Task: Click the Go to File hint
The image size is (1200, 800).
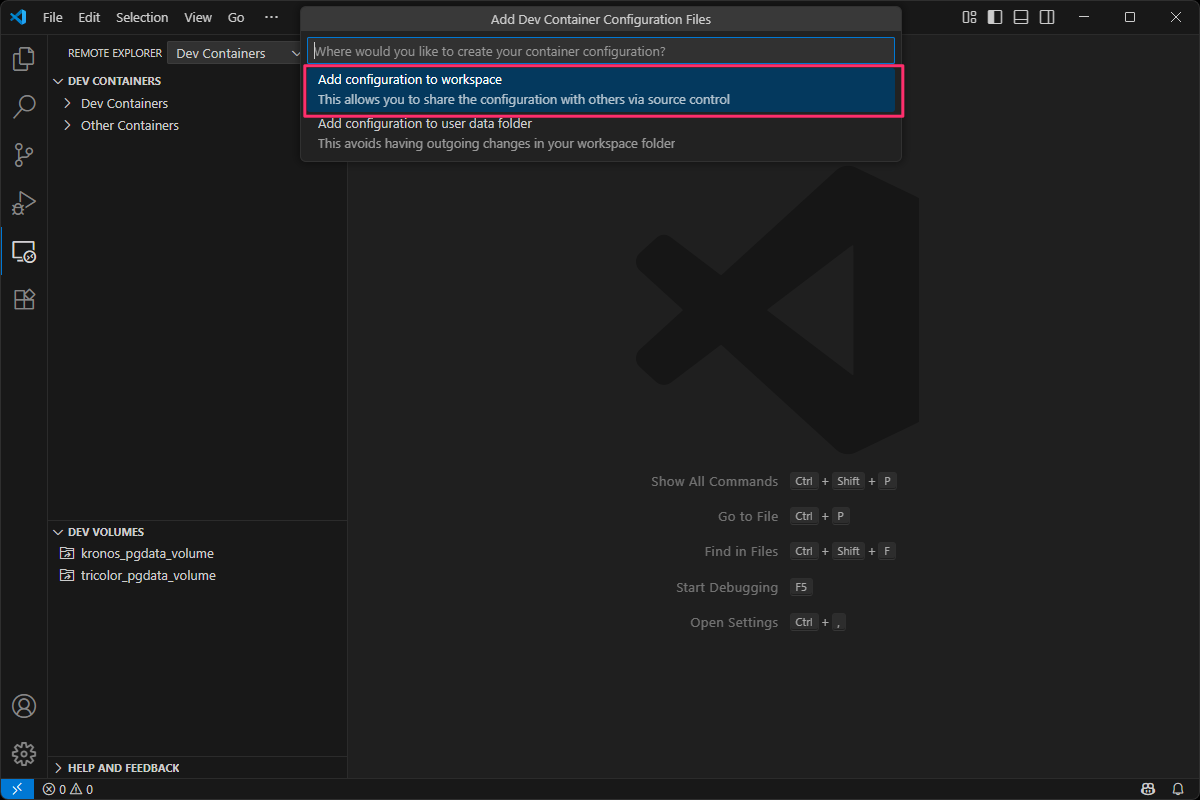Action: click(748, 516)
